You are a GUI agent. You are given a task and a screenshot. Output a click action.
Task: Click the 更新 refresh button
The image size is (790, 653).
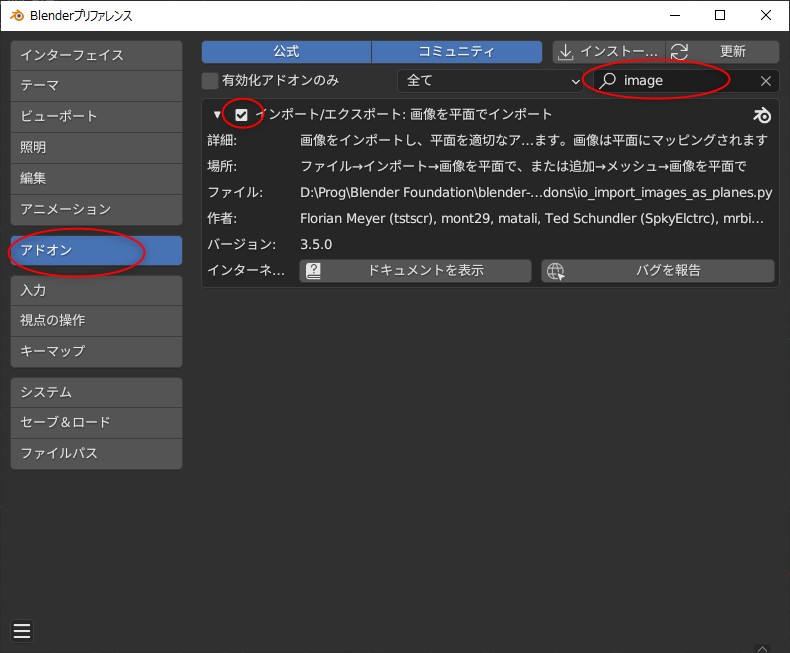pyautogui.click(x=723, y=52)
